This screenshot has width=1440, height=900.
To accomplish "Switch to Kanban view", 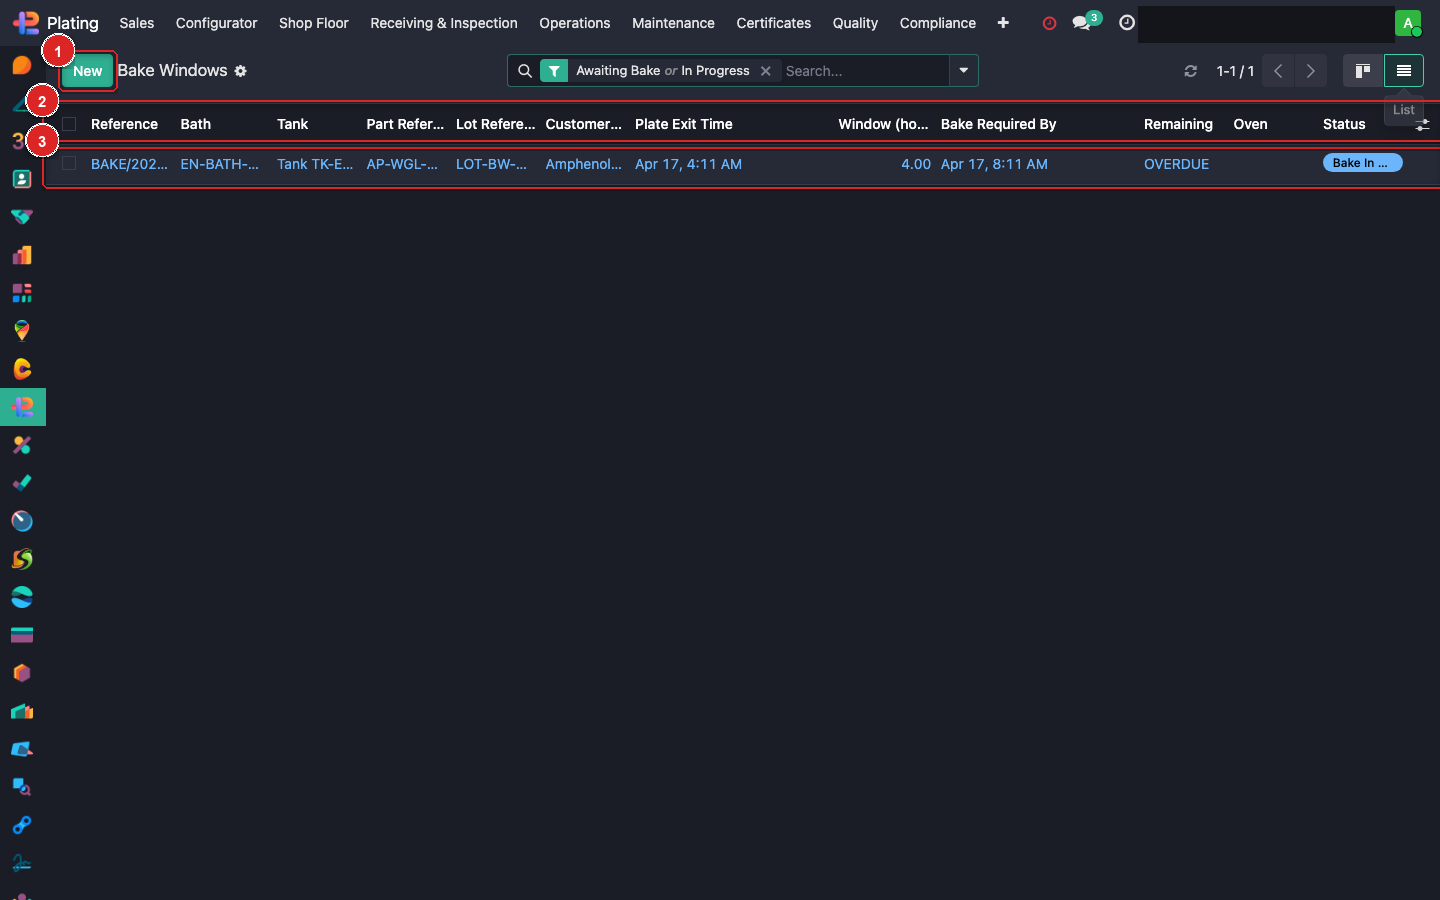I will click(1362, 71).
